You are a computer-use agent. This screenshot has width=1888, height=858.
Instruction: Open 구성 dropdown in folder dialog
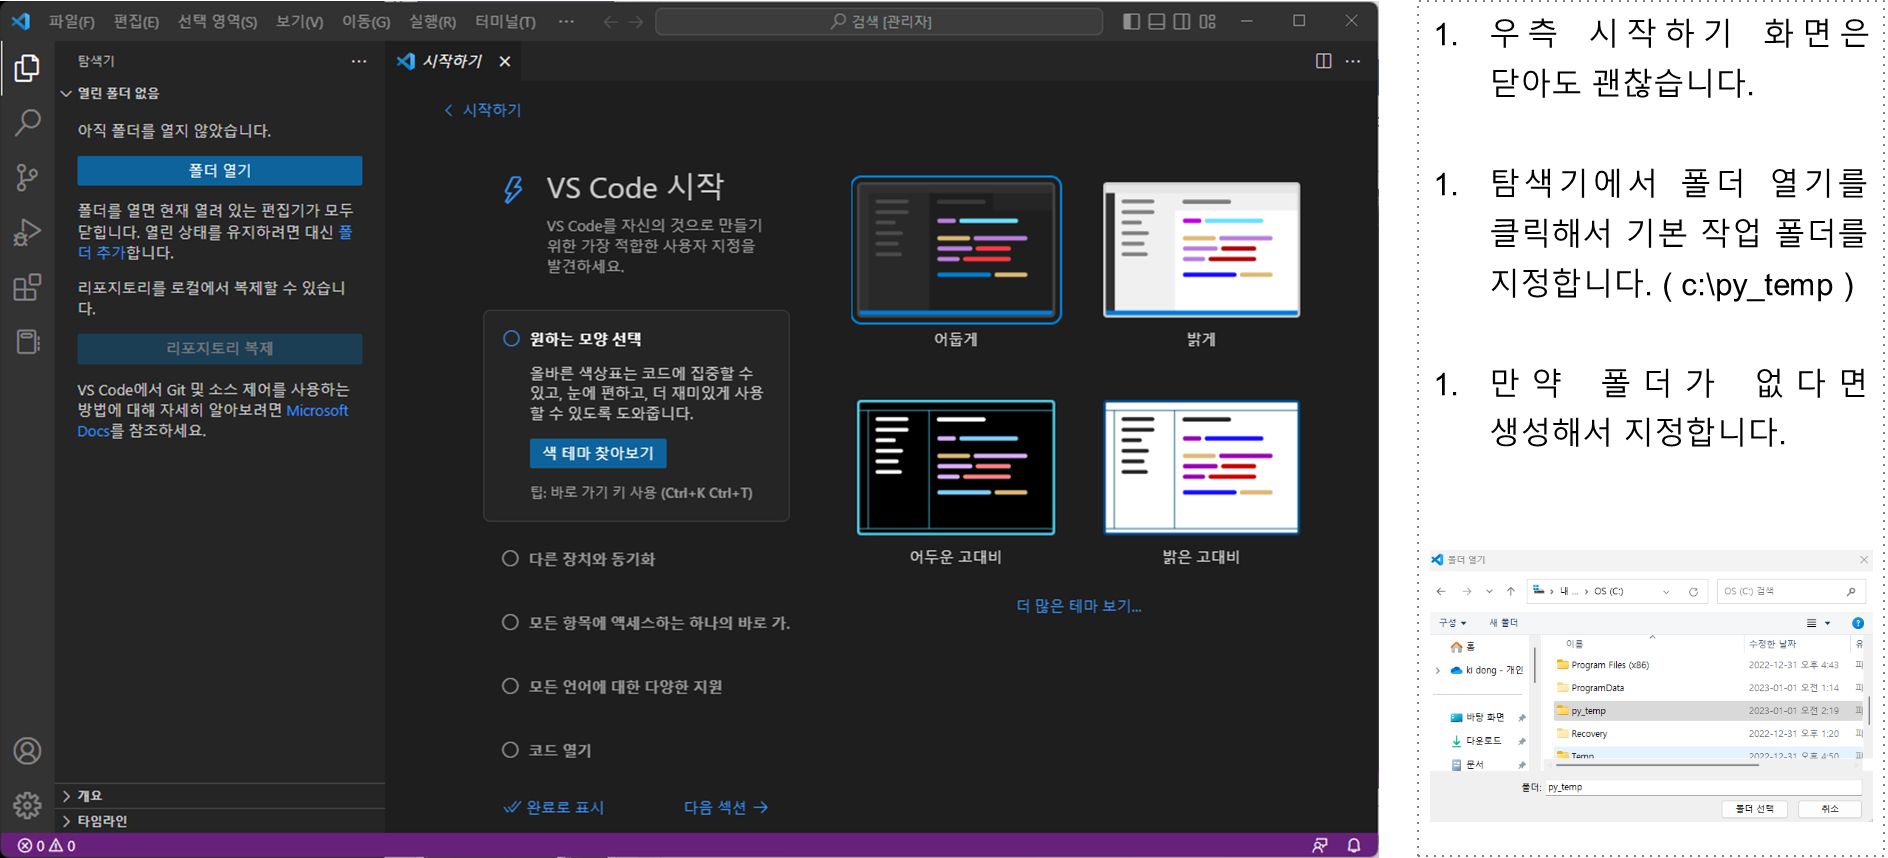coord(1452,623)
